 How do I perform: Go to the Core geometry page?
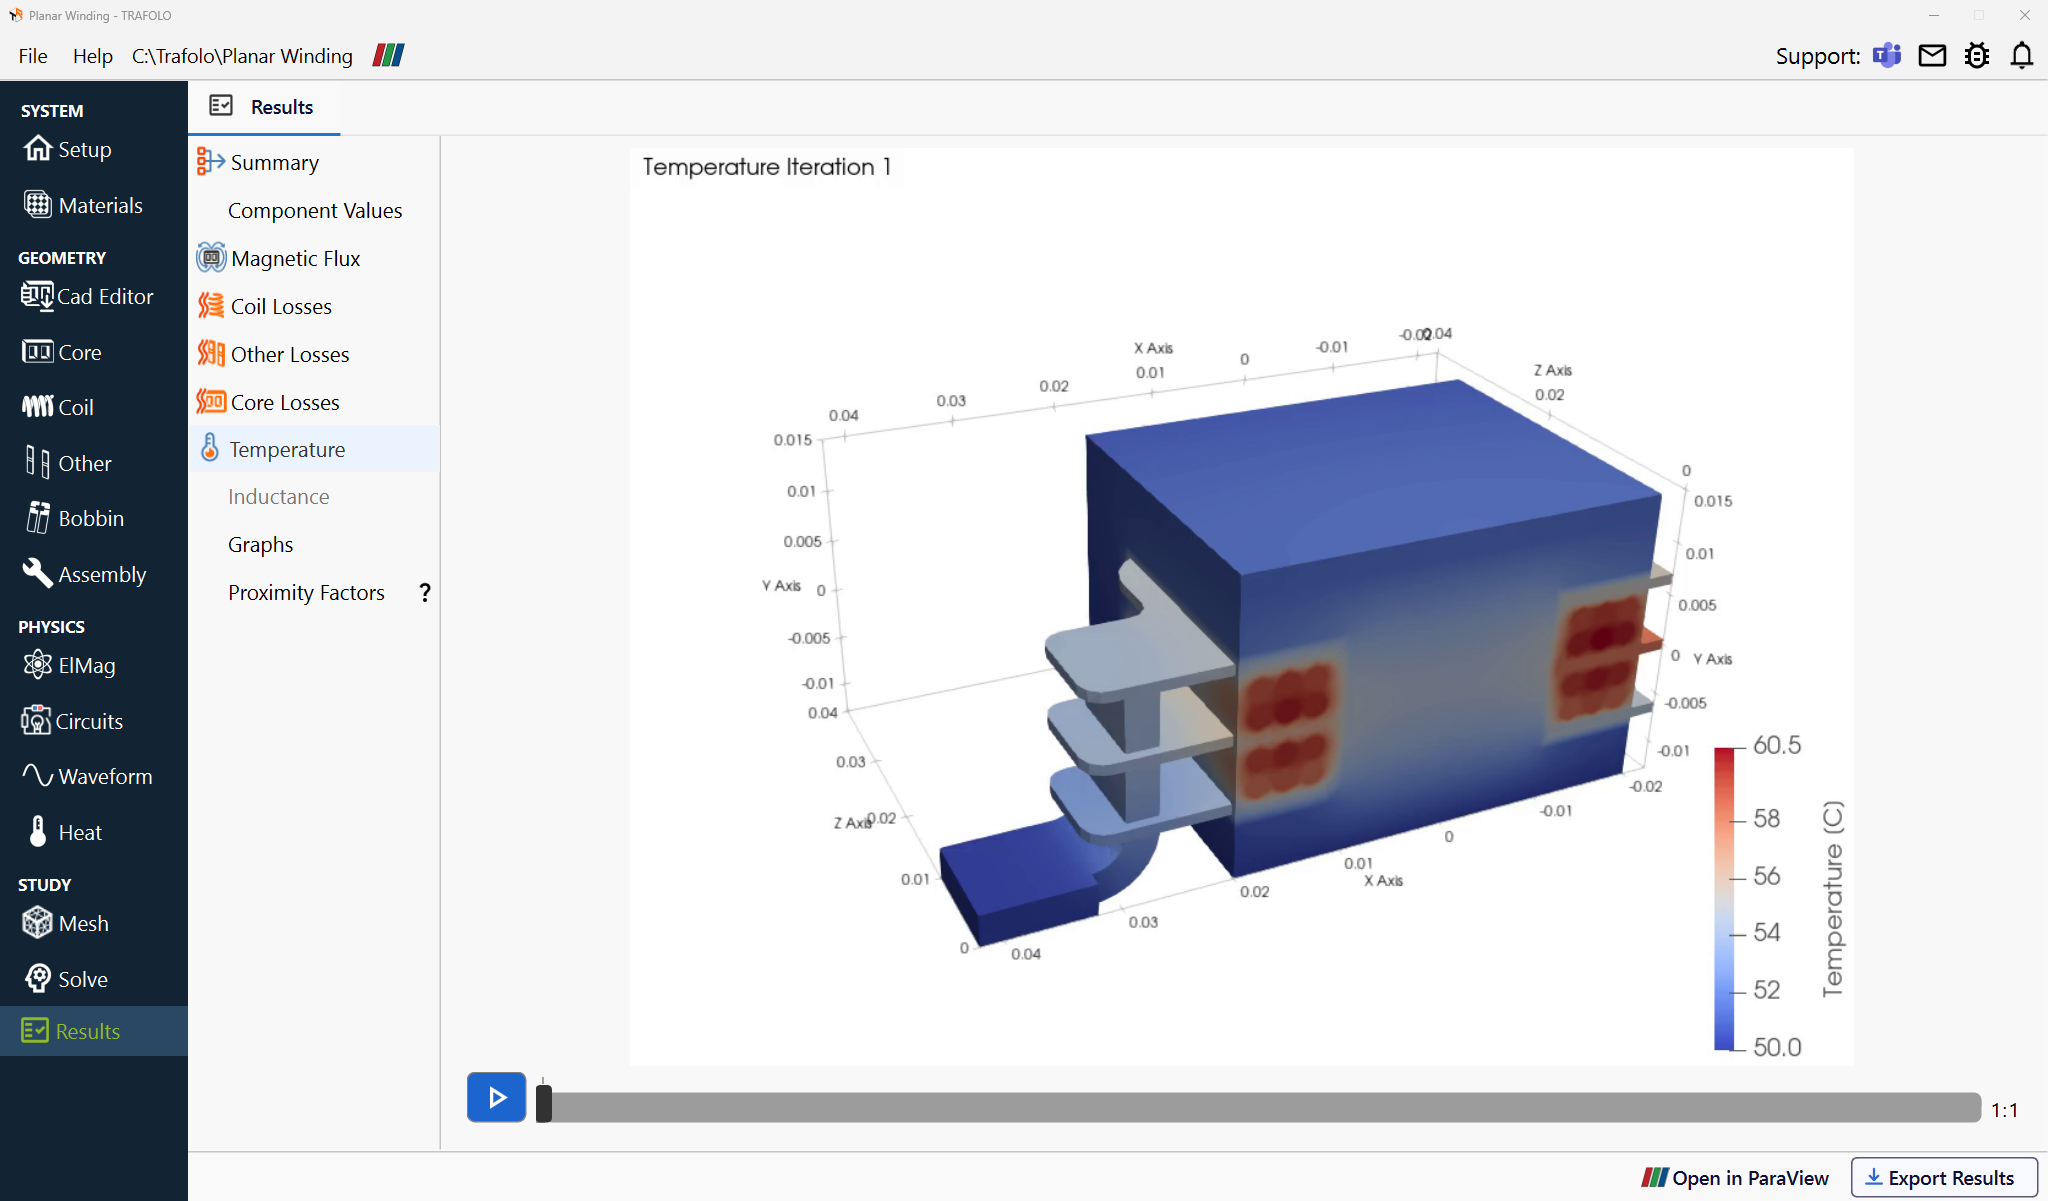click(62, 352)
